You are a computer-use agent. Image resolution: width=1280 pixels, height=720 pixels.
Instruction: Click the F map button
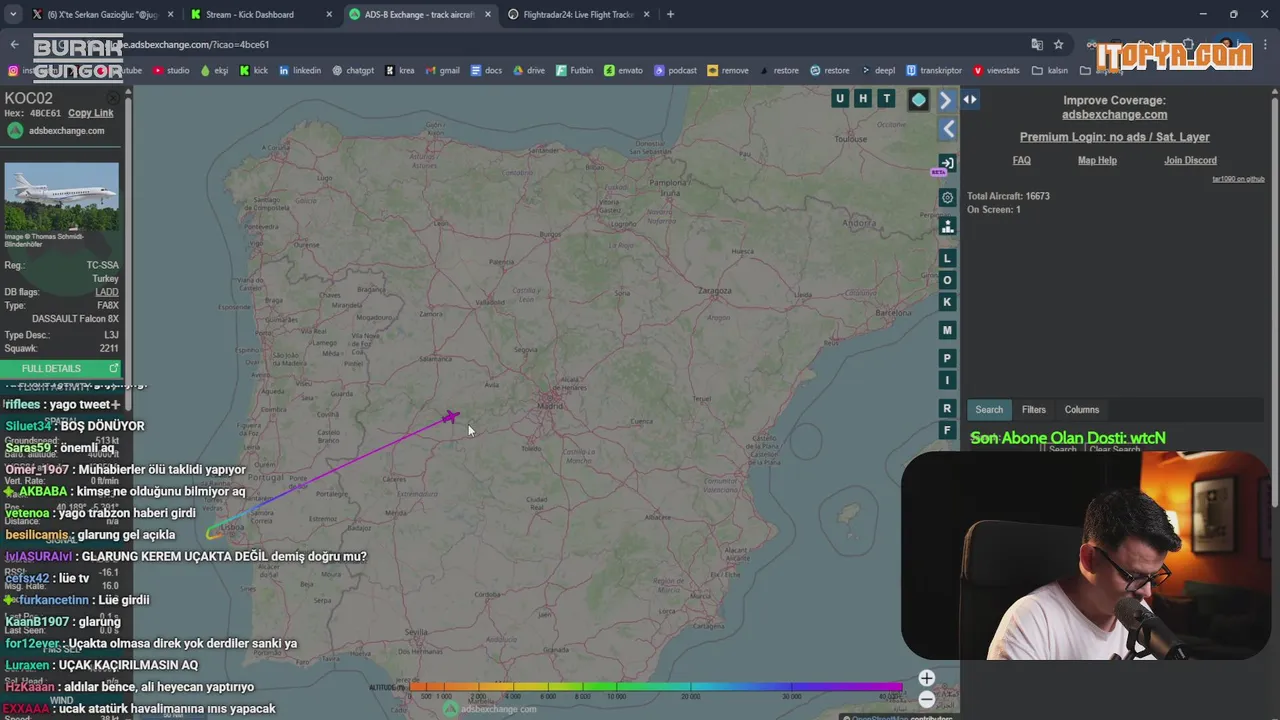click(x=947, y=430)
